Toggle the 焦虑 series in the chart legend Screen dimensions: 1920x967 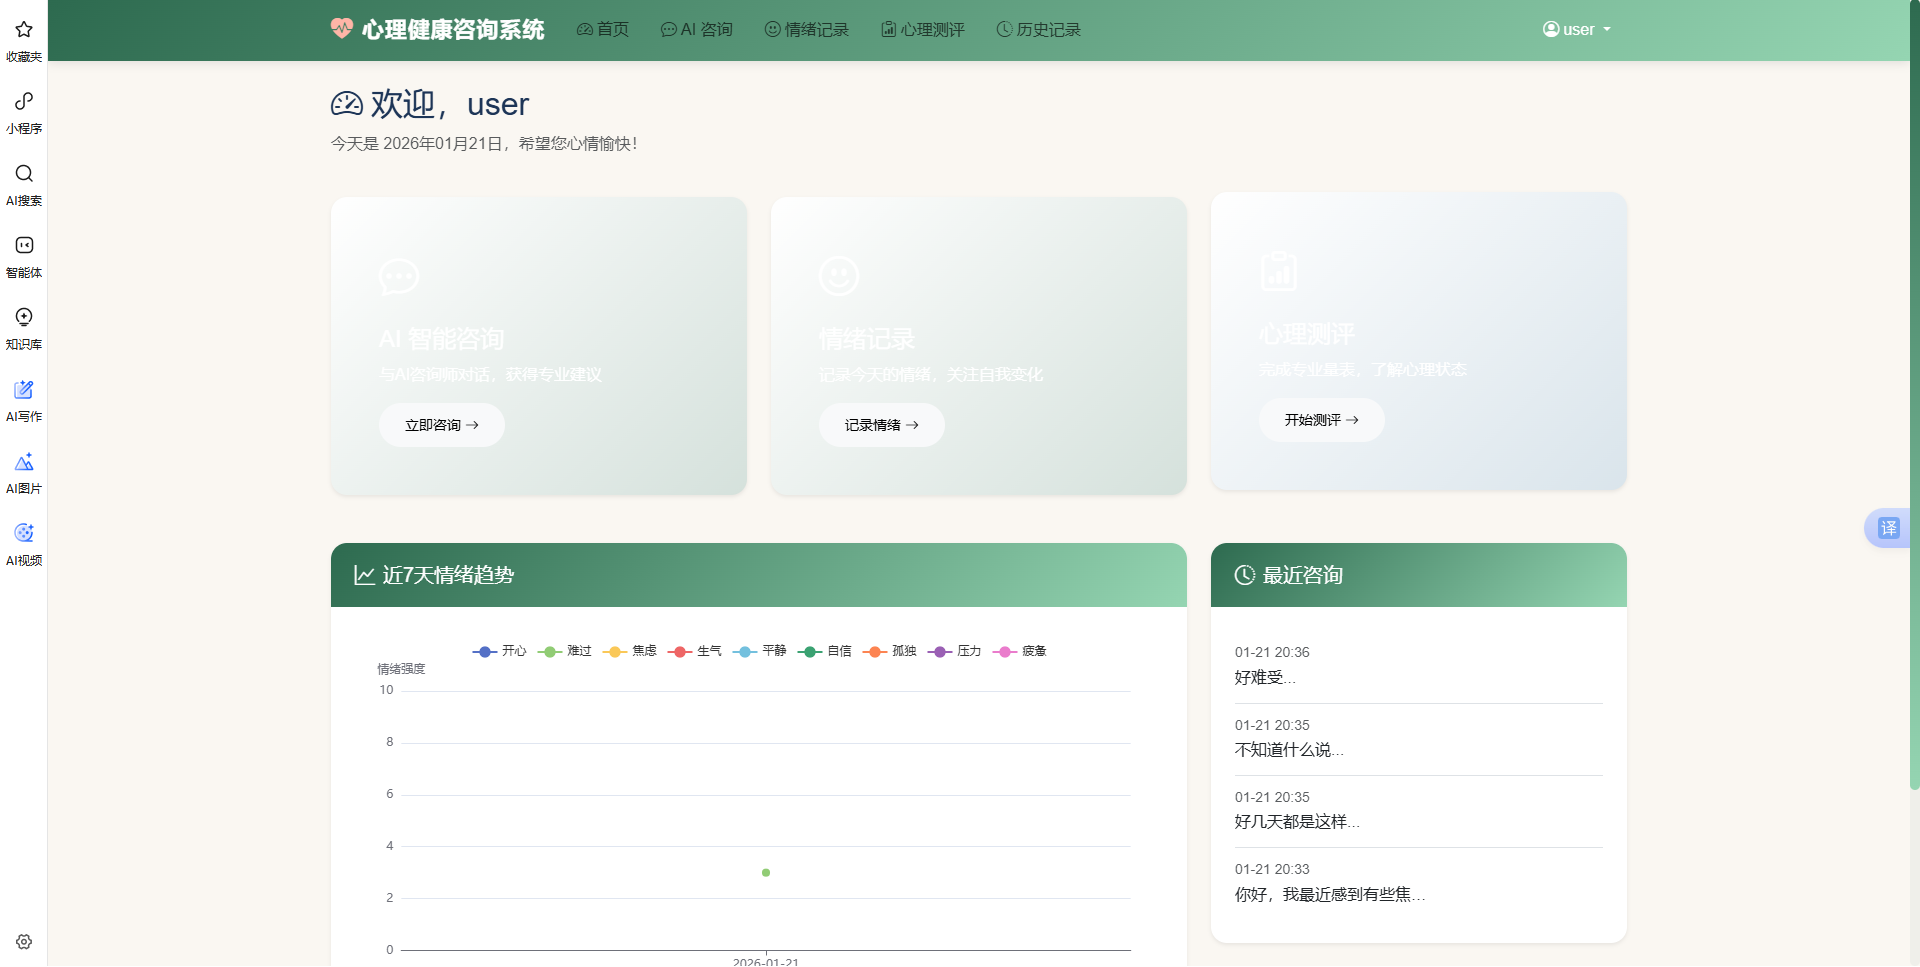[630, 651]
